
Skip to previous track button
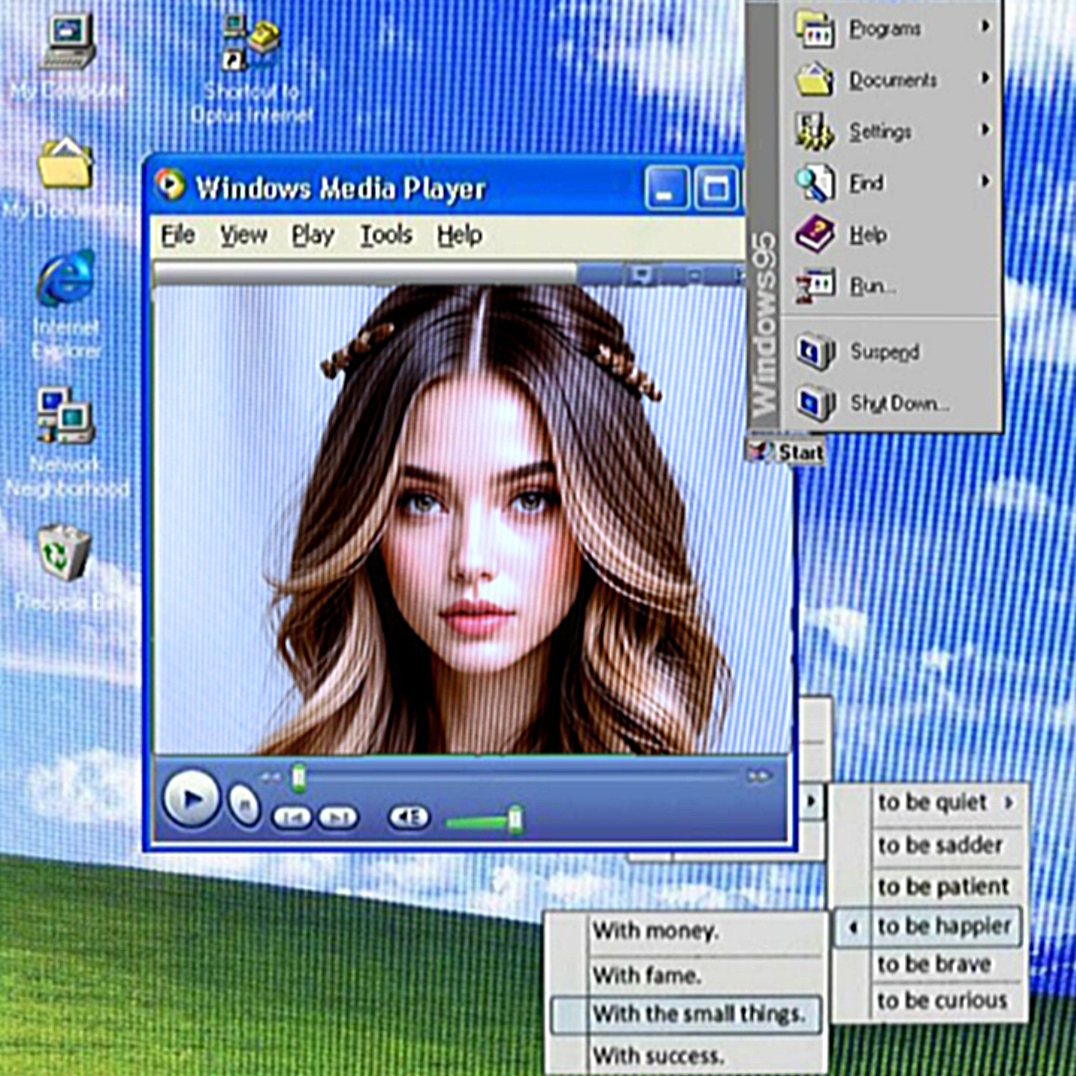pos(292,818)
